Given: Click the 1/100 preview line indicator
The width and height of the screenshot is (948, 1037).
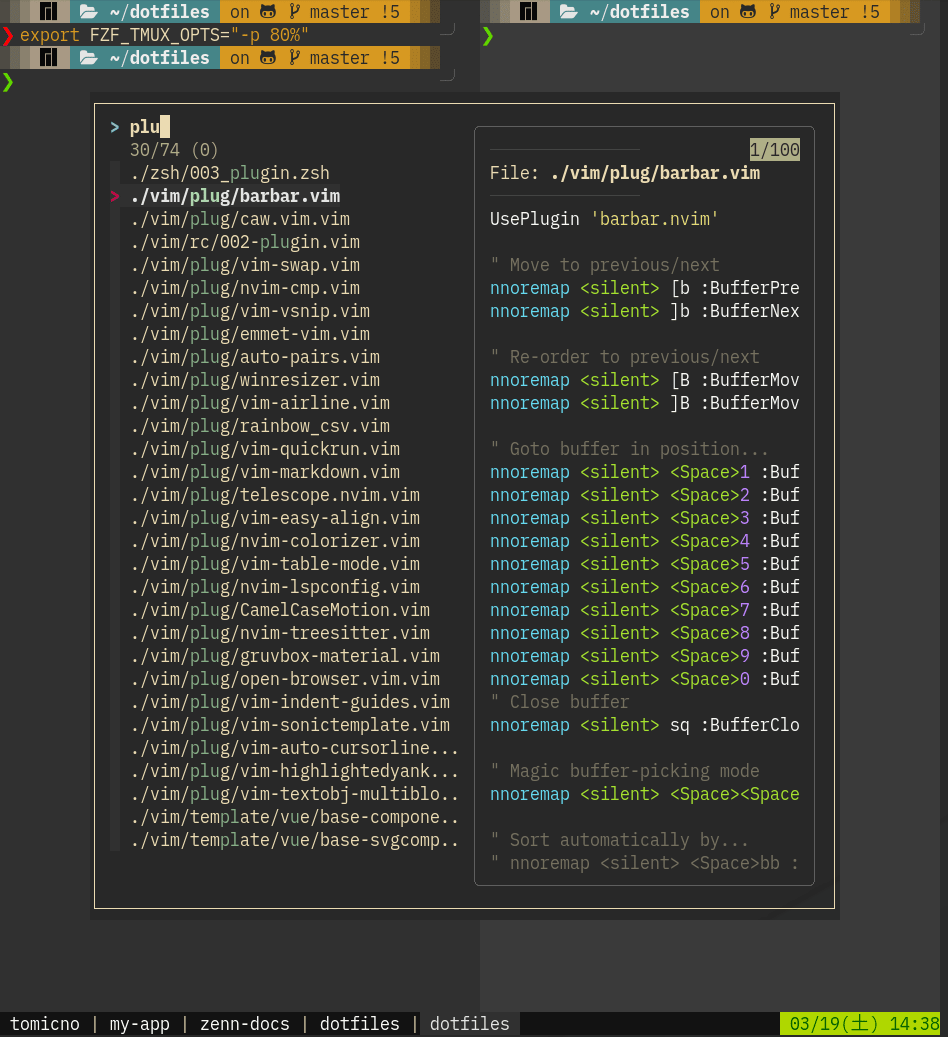Looking at the screenshot, I should click(x=775, y=149).
